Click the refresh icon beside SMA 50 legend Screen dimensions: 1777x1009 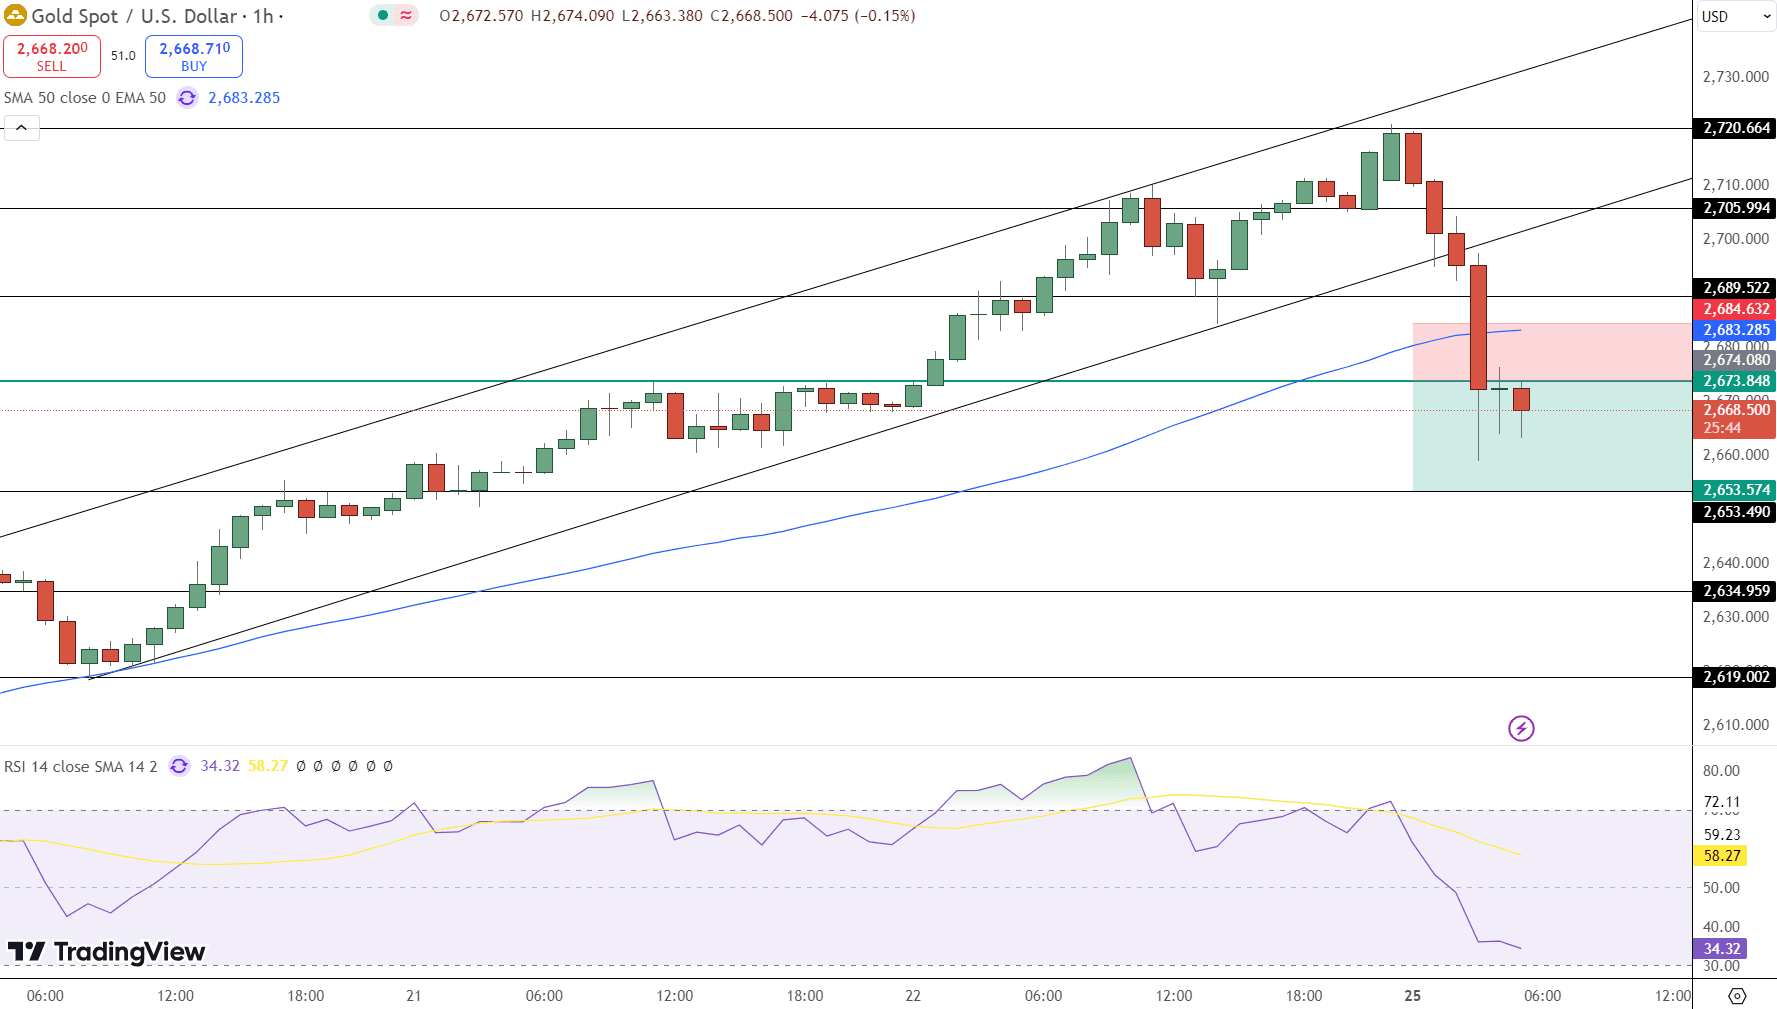pyautogui.click(x=187, y=98)
